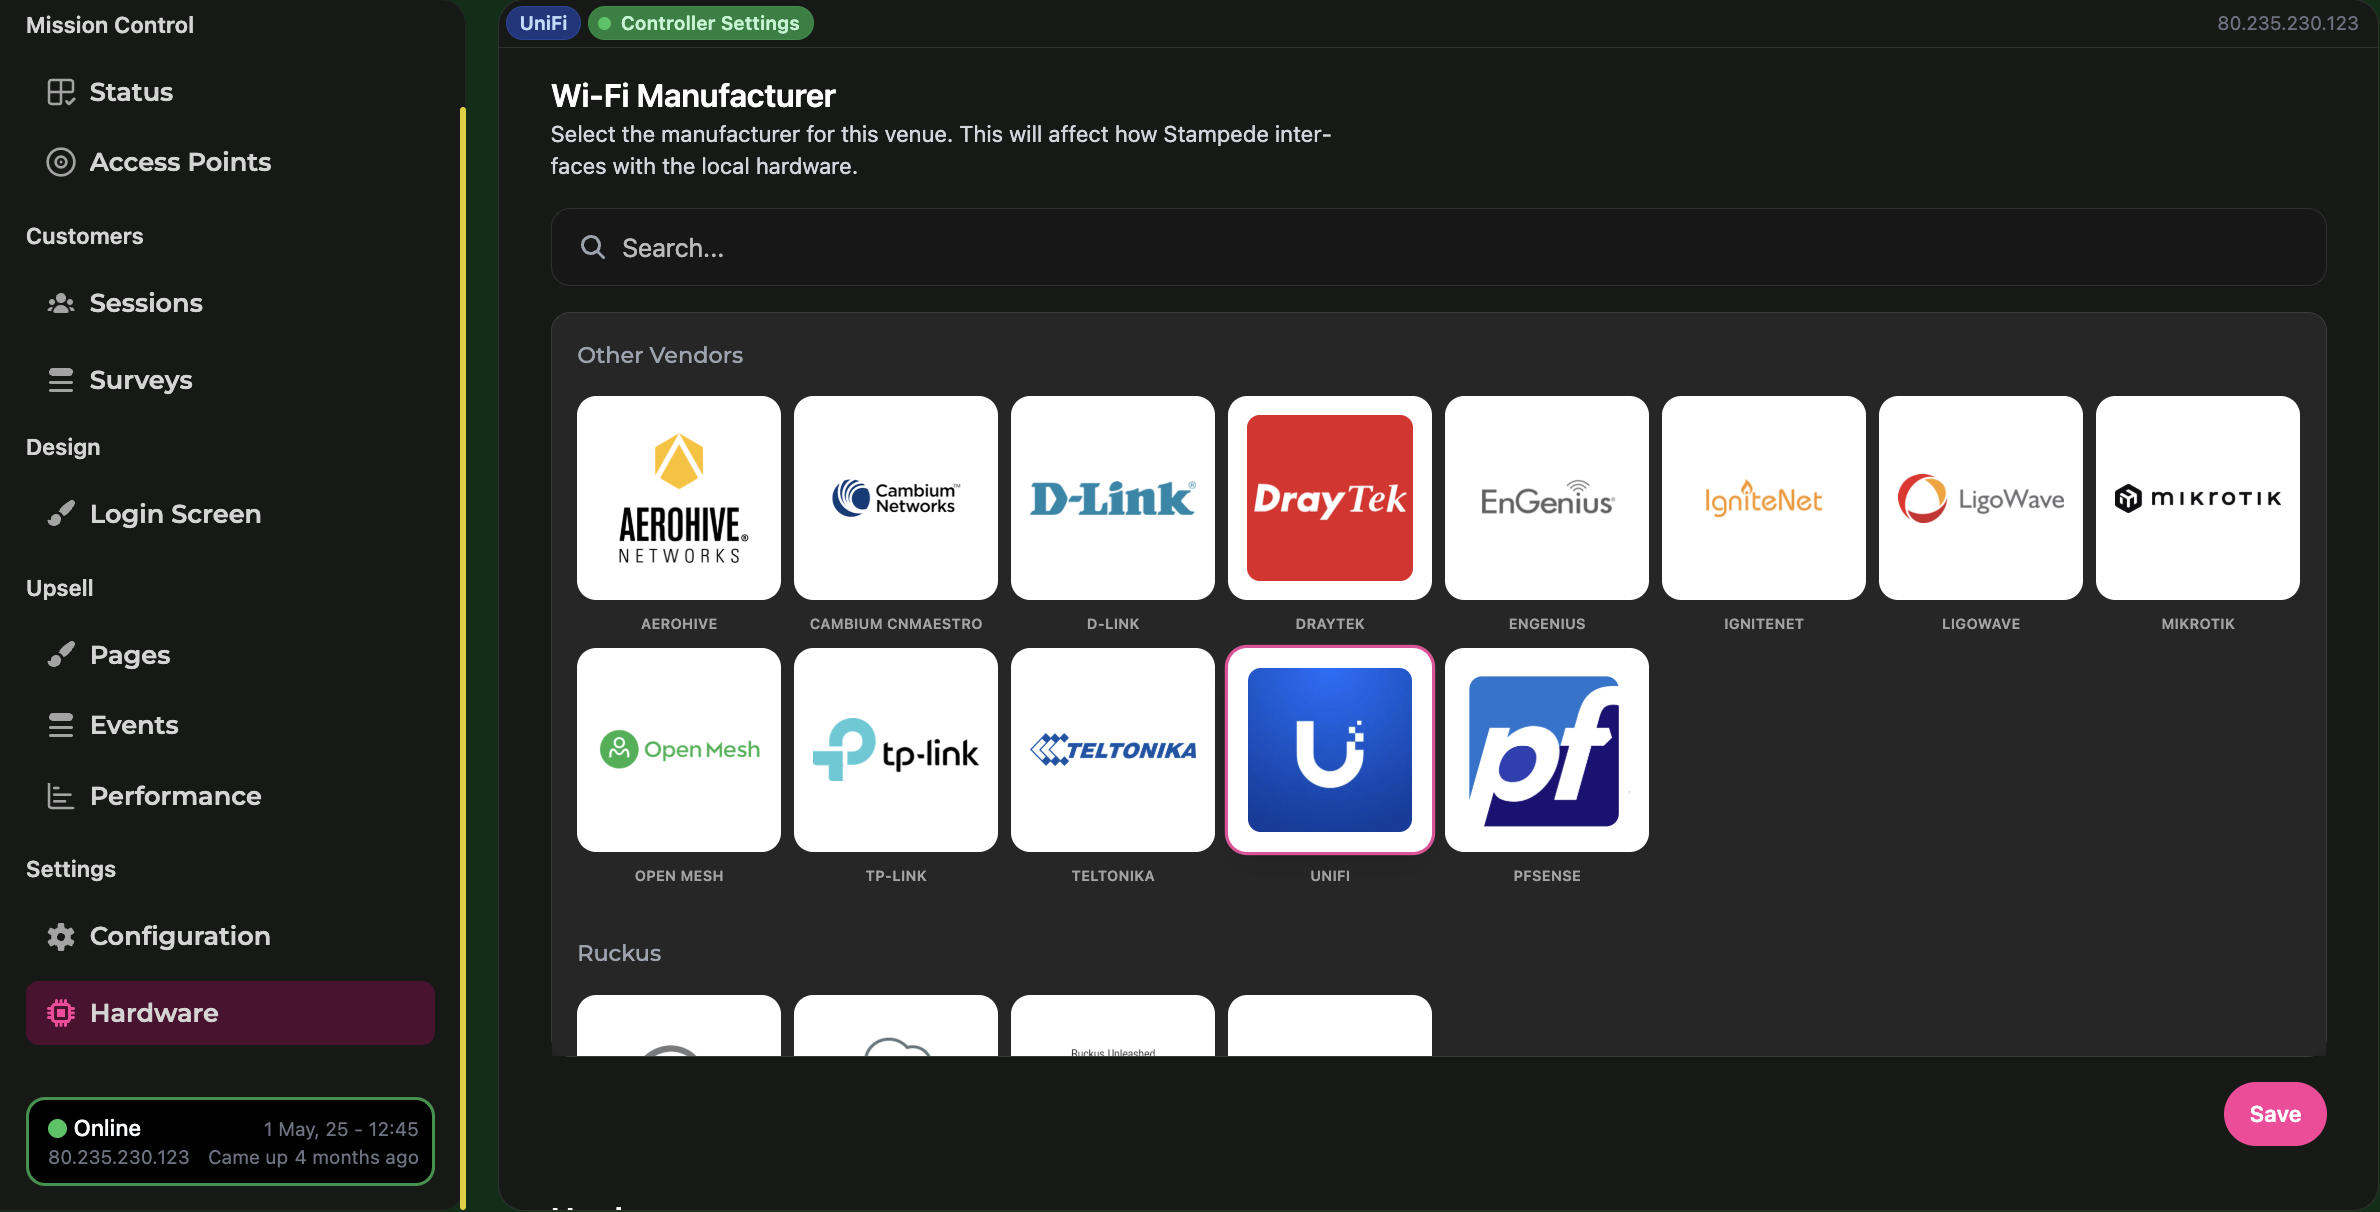Choose the Cambium Networks tile
The image size is (2380, 1212).
point(895,497)
